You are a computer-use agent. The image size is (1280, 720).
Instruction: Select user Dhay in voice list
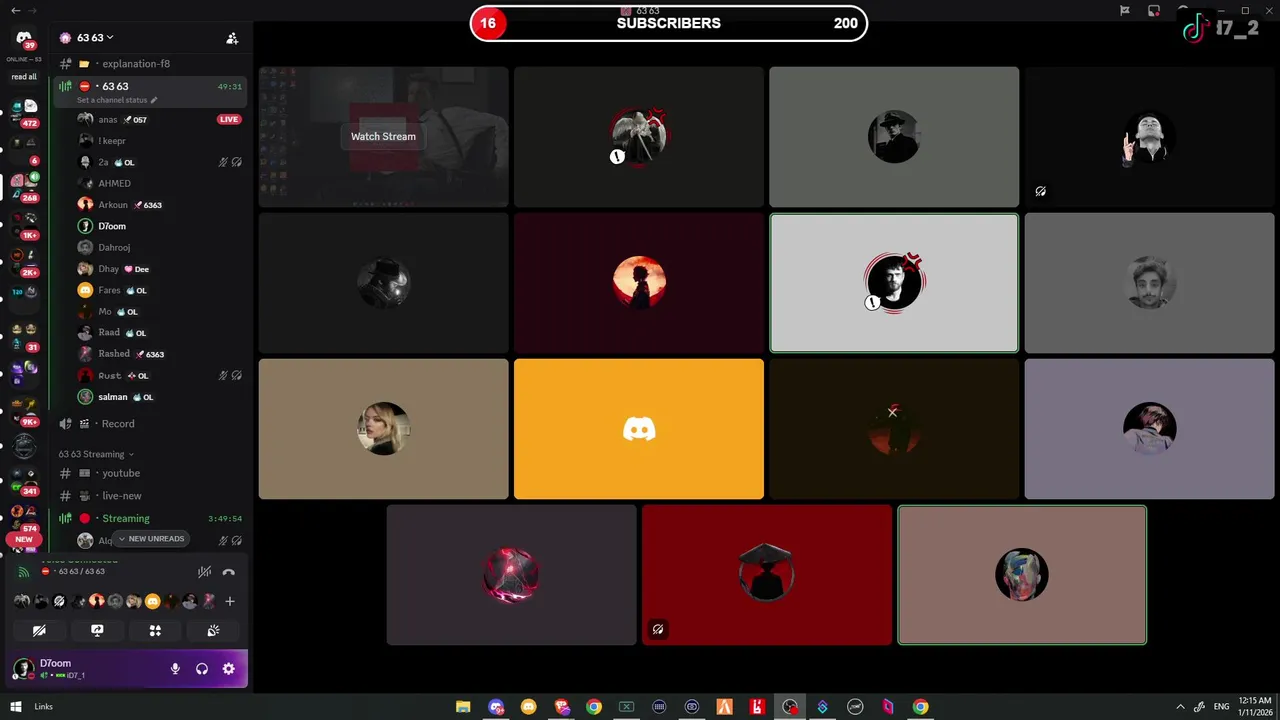coord(160,269)
